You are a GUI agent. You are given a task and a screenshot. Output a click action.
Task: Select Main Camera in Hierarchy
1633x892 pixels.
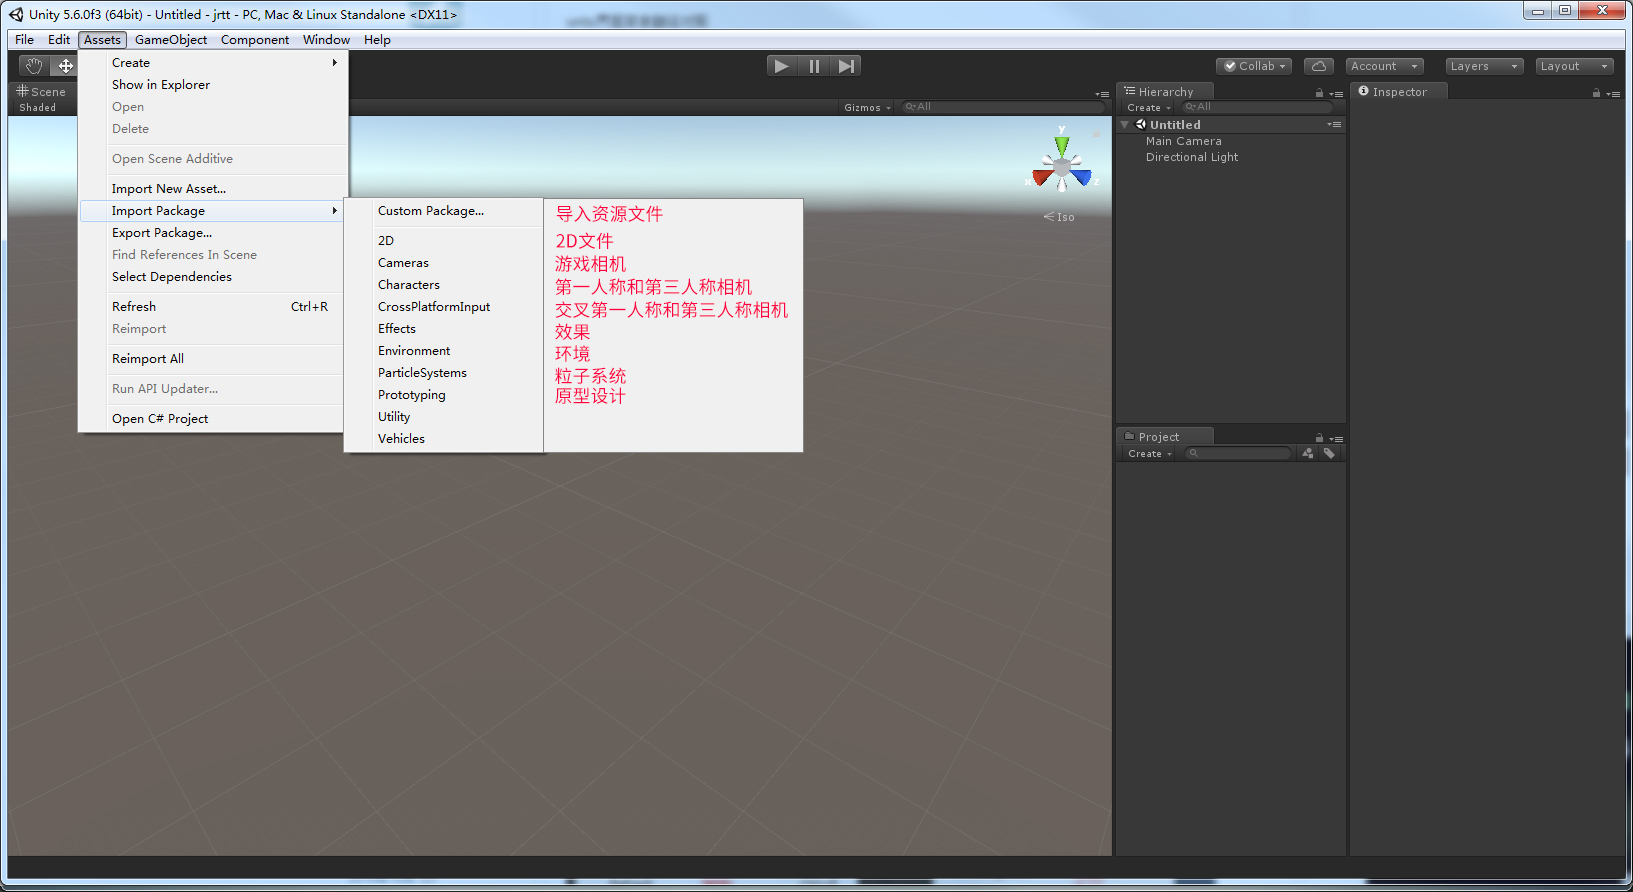coord(1183,141)
